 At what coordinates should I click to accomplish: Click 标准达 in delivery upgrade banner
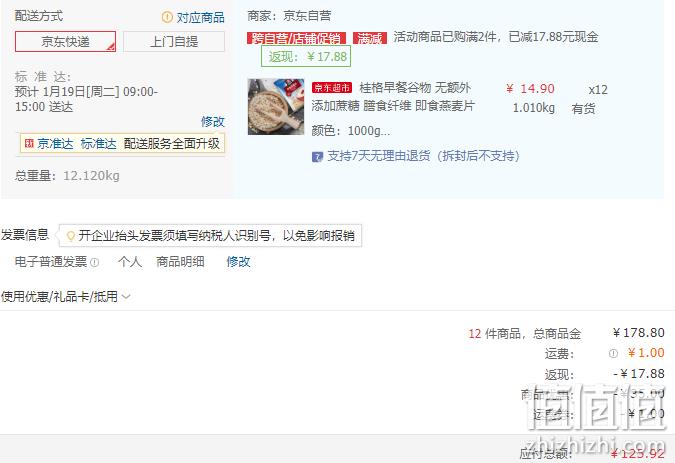99,143
